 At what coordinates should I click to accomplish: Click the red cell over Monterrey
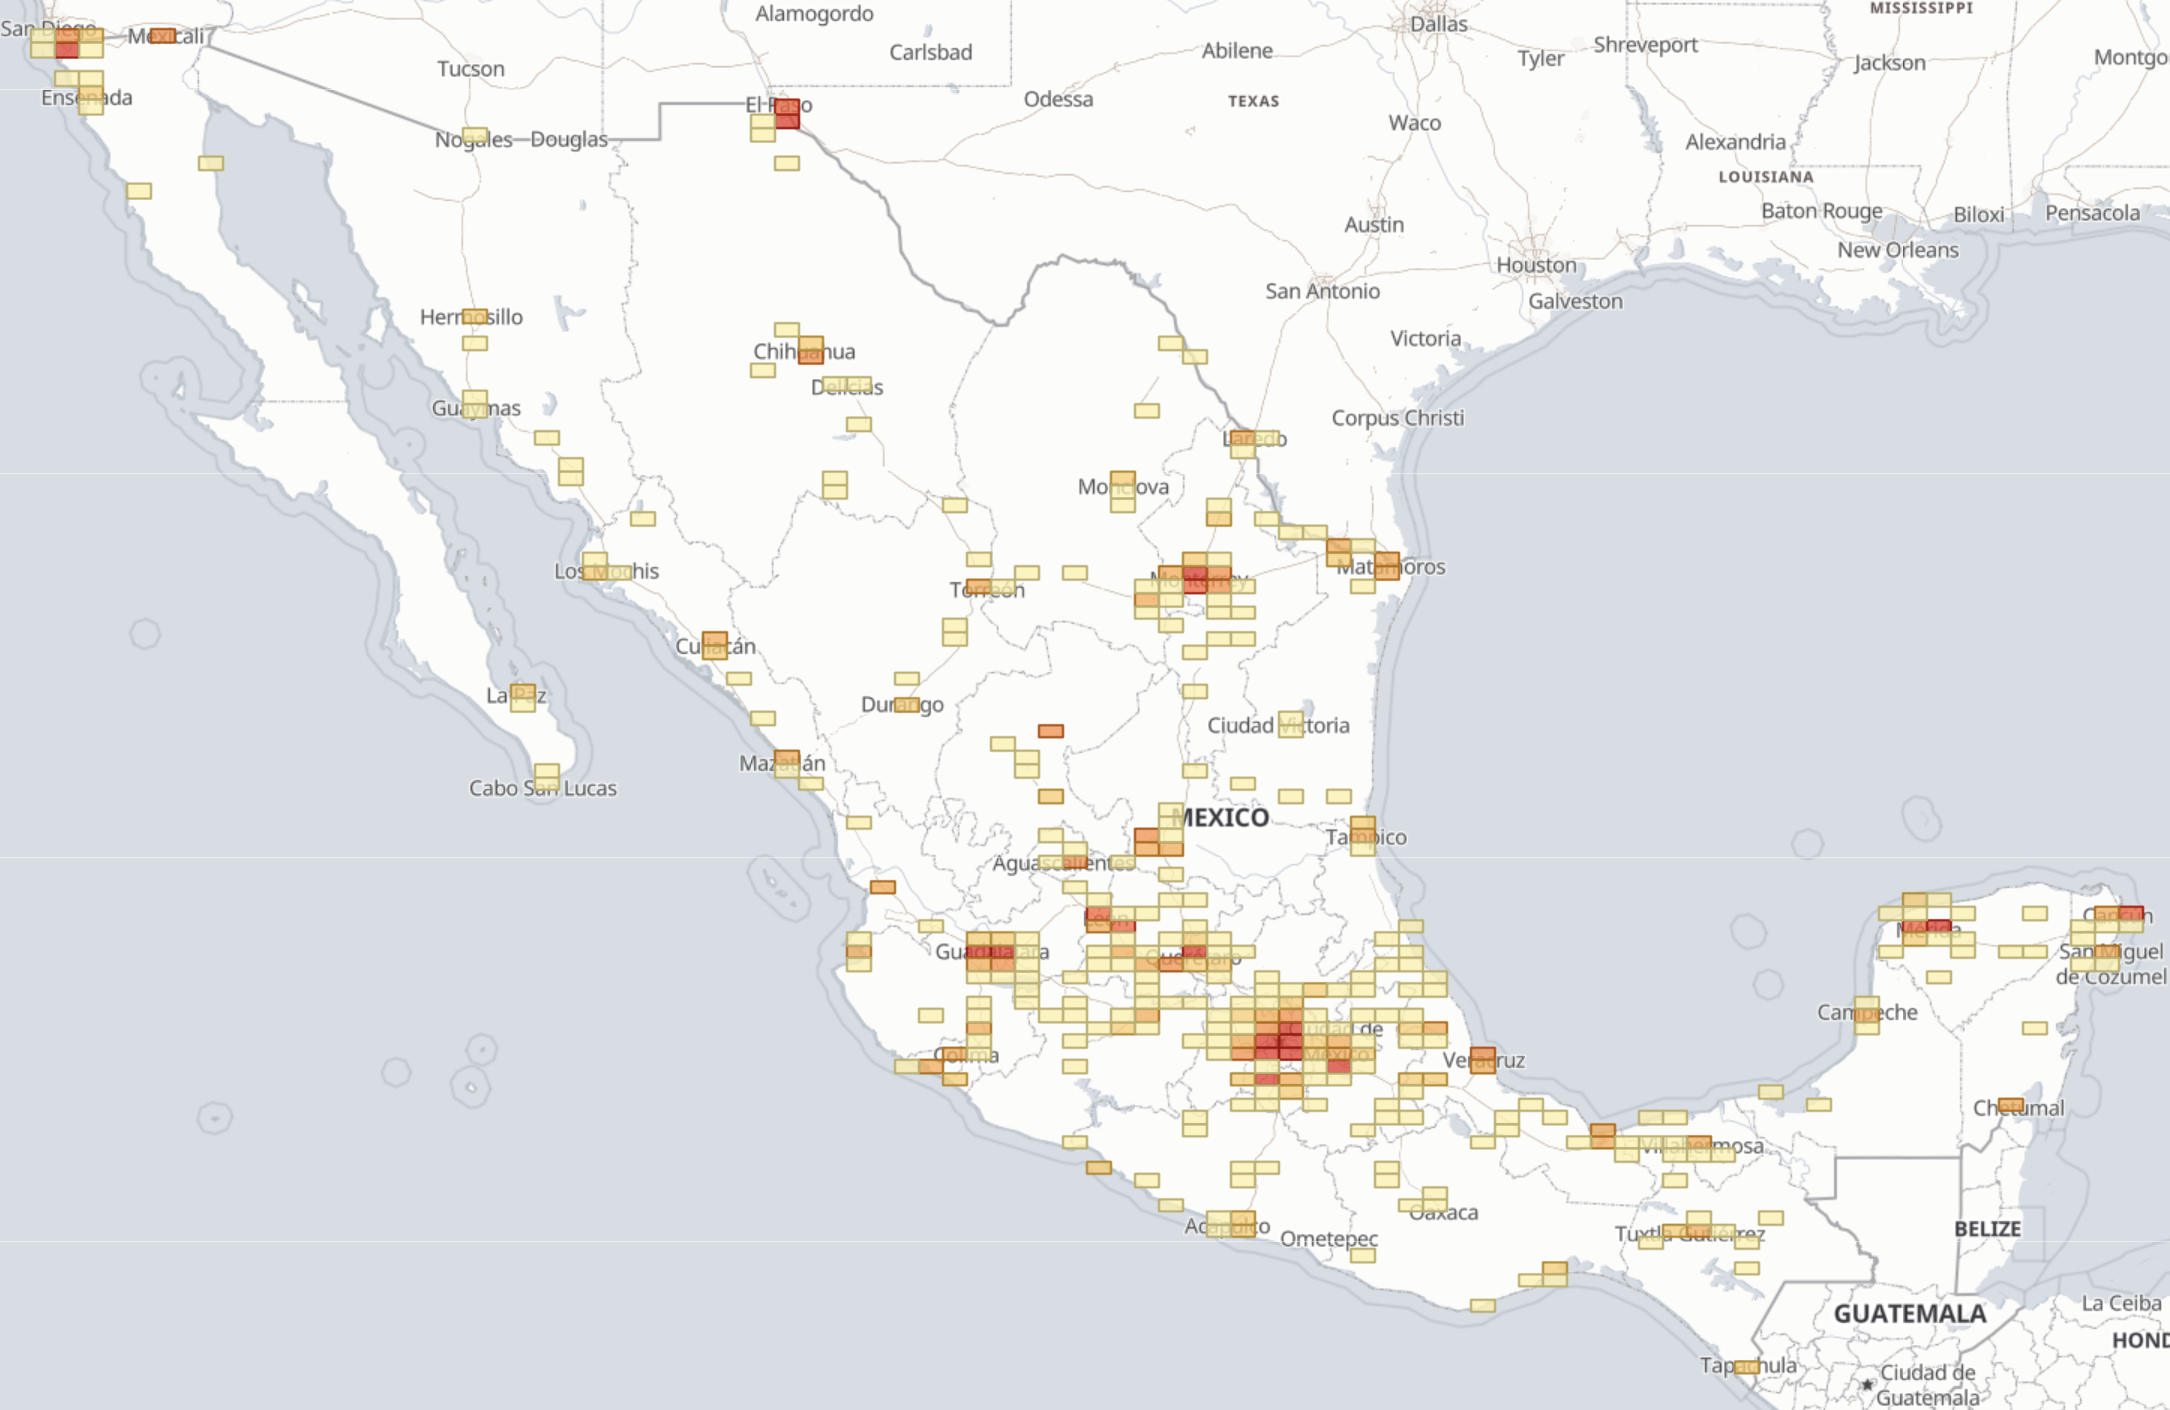tap(1196, 578)
